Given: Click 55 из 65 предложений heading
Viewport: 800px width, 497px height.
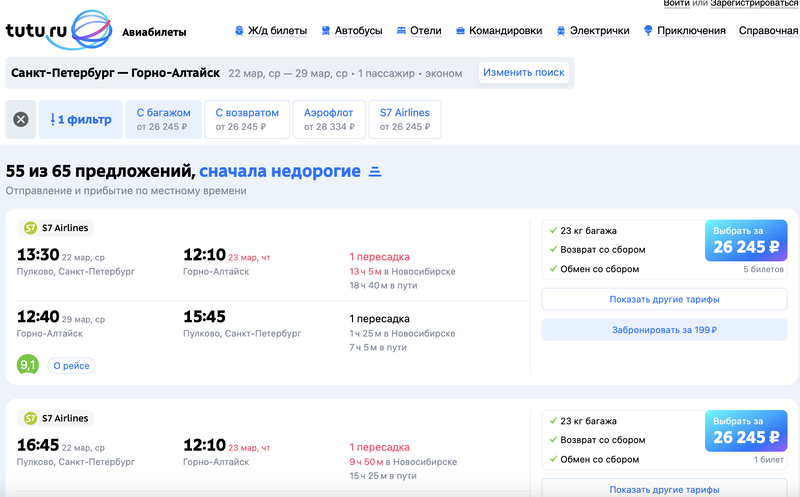Looking at the screenshot, I should (101, 171).
